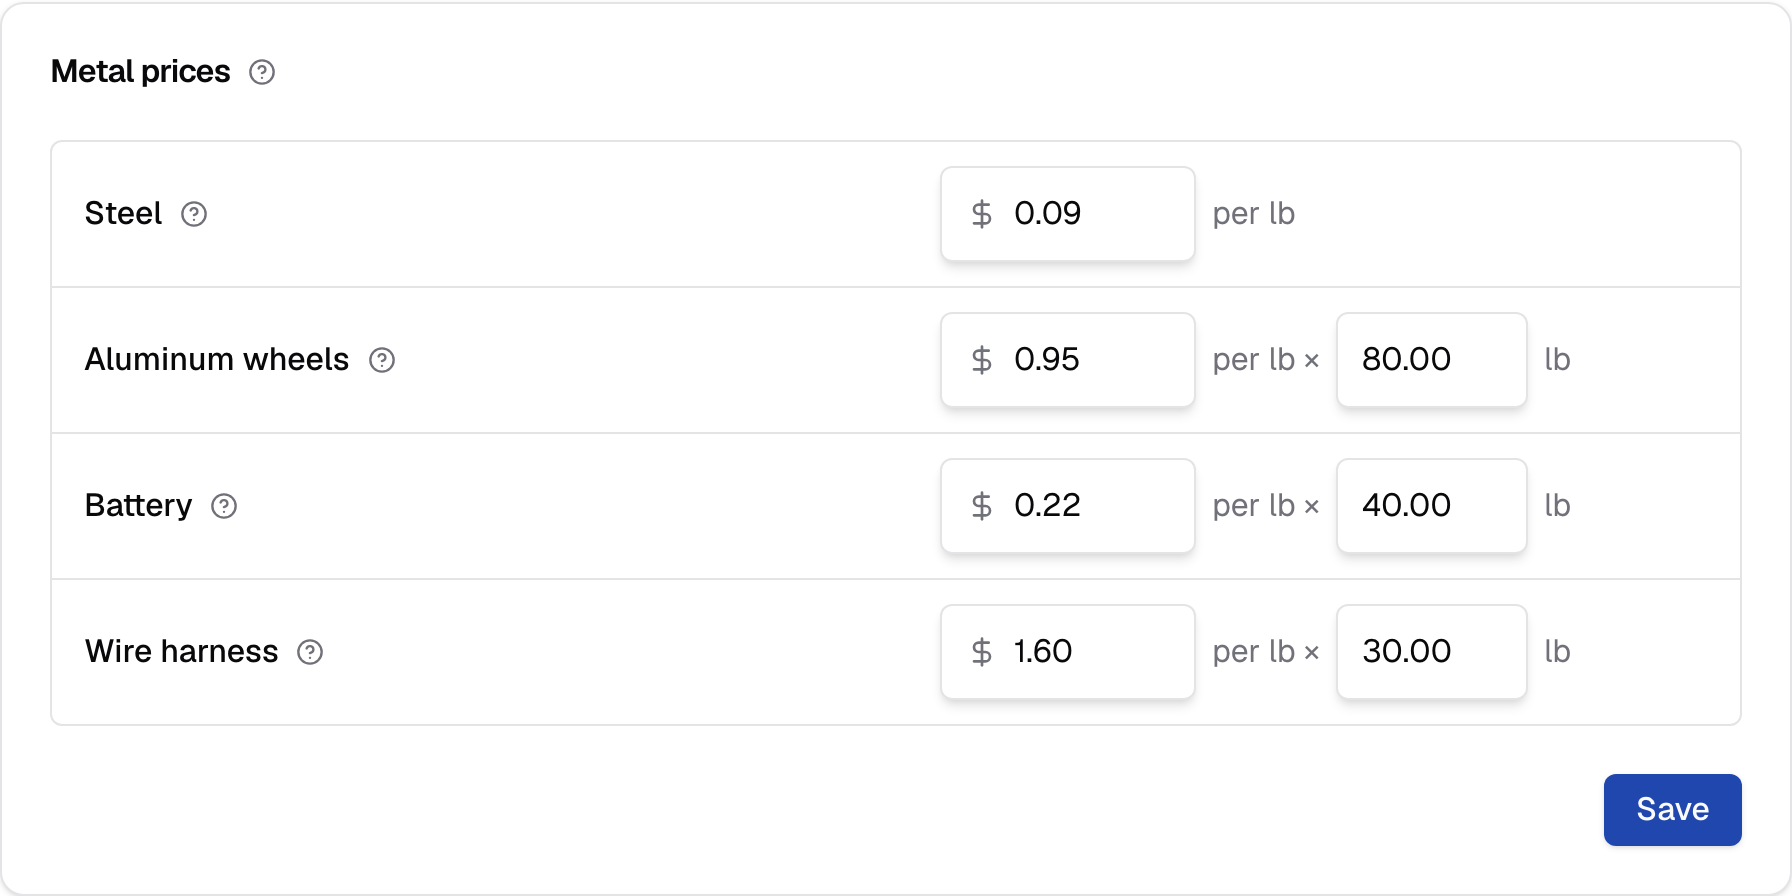This screenshot has height=896, width=1792.
Task: Focus the Battery price 0.22 field
Action: [x=1068, y=506]
